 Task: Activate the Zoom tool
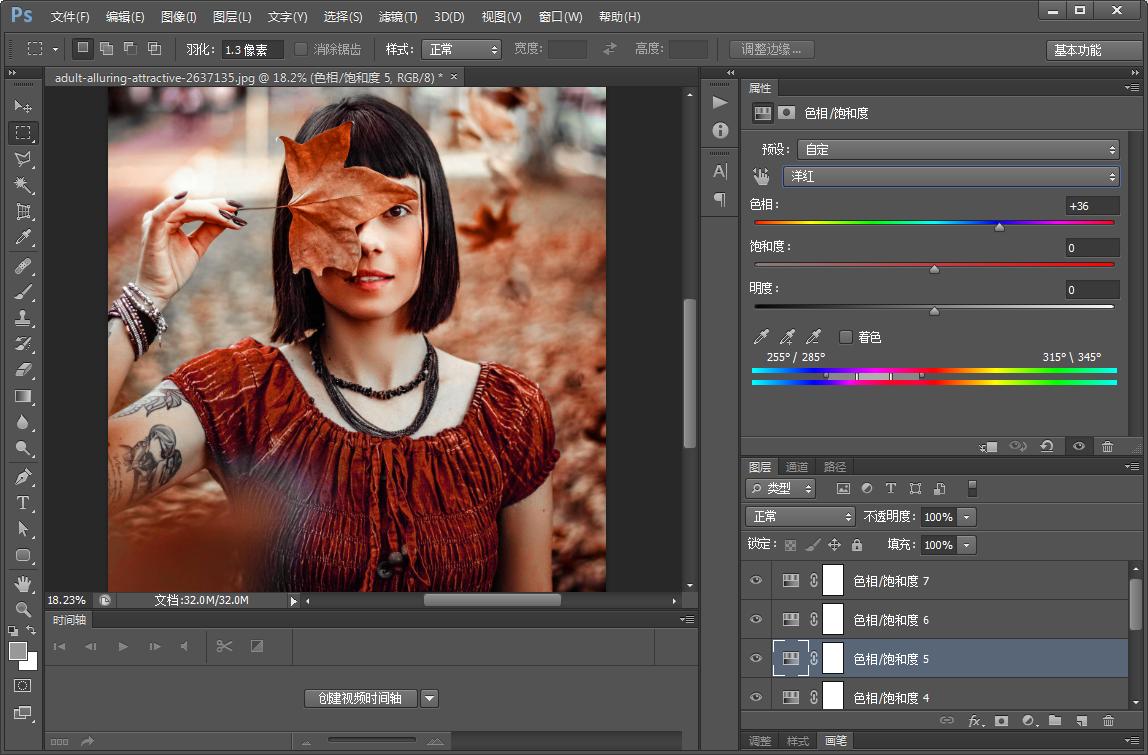click(x=23, y=609)
